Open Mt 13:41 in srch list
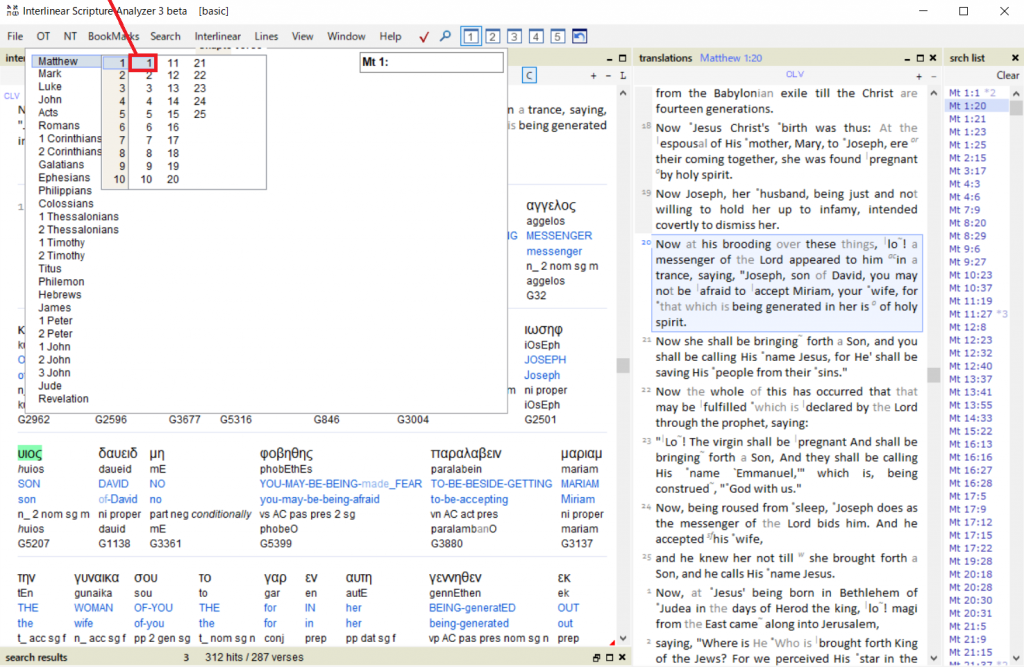This screenshot has height=667, width=1024. (x=970, y=392)
